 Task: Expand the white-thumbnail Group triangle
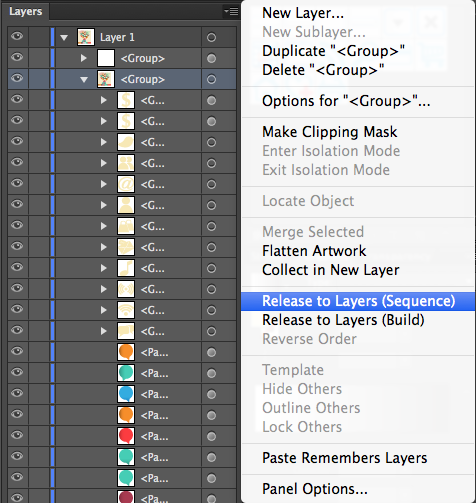coord(84,58)
